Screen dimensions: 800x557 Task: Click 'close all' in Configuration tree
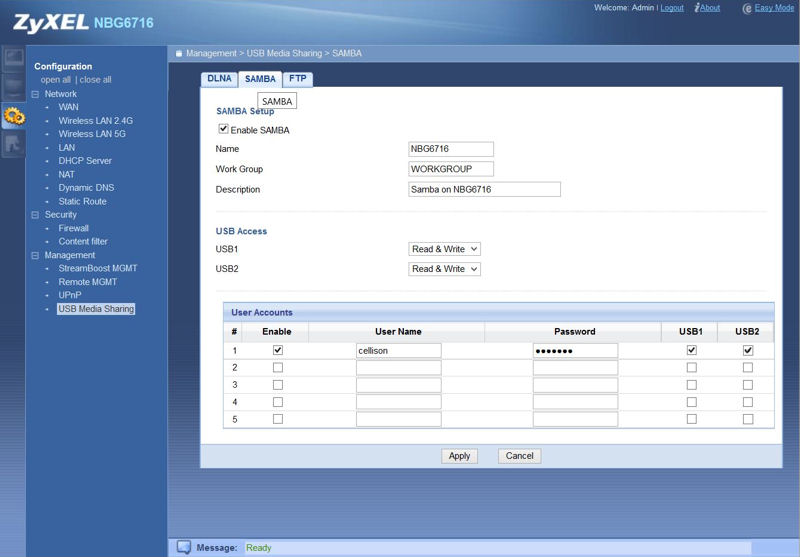95,80
